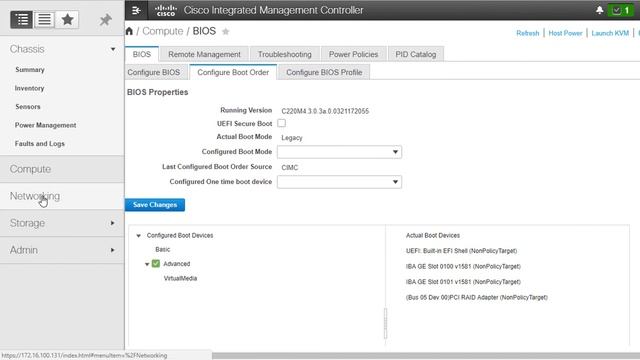Switch to the list menu view icon
Image resolution: width=640 pixels, height=360 pixels.
click(44, 20)
